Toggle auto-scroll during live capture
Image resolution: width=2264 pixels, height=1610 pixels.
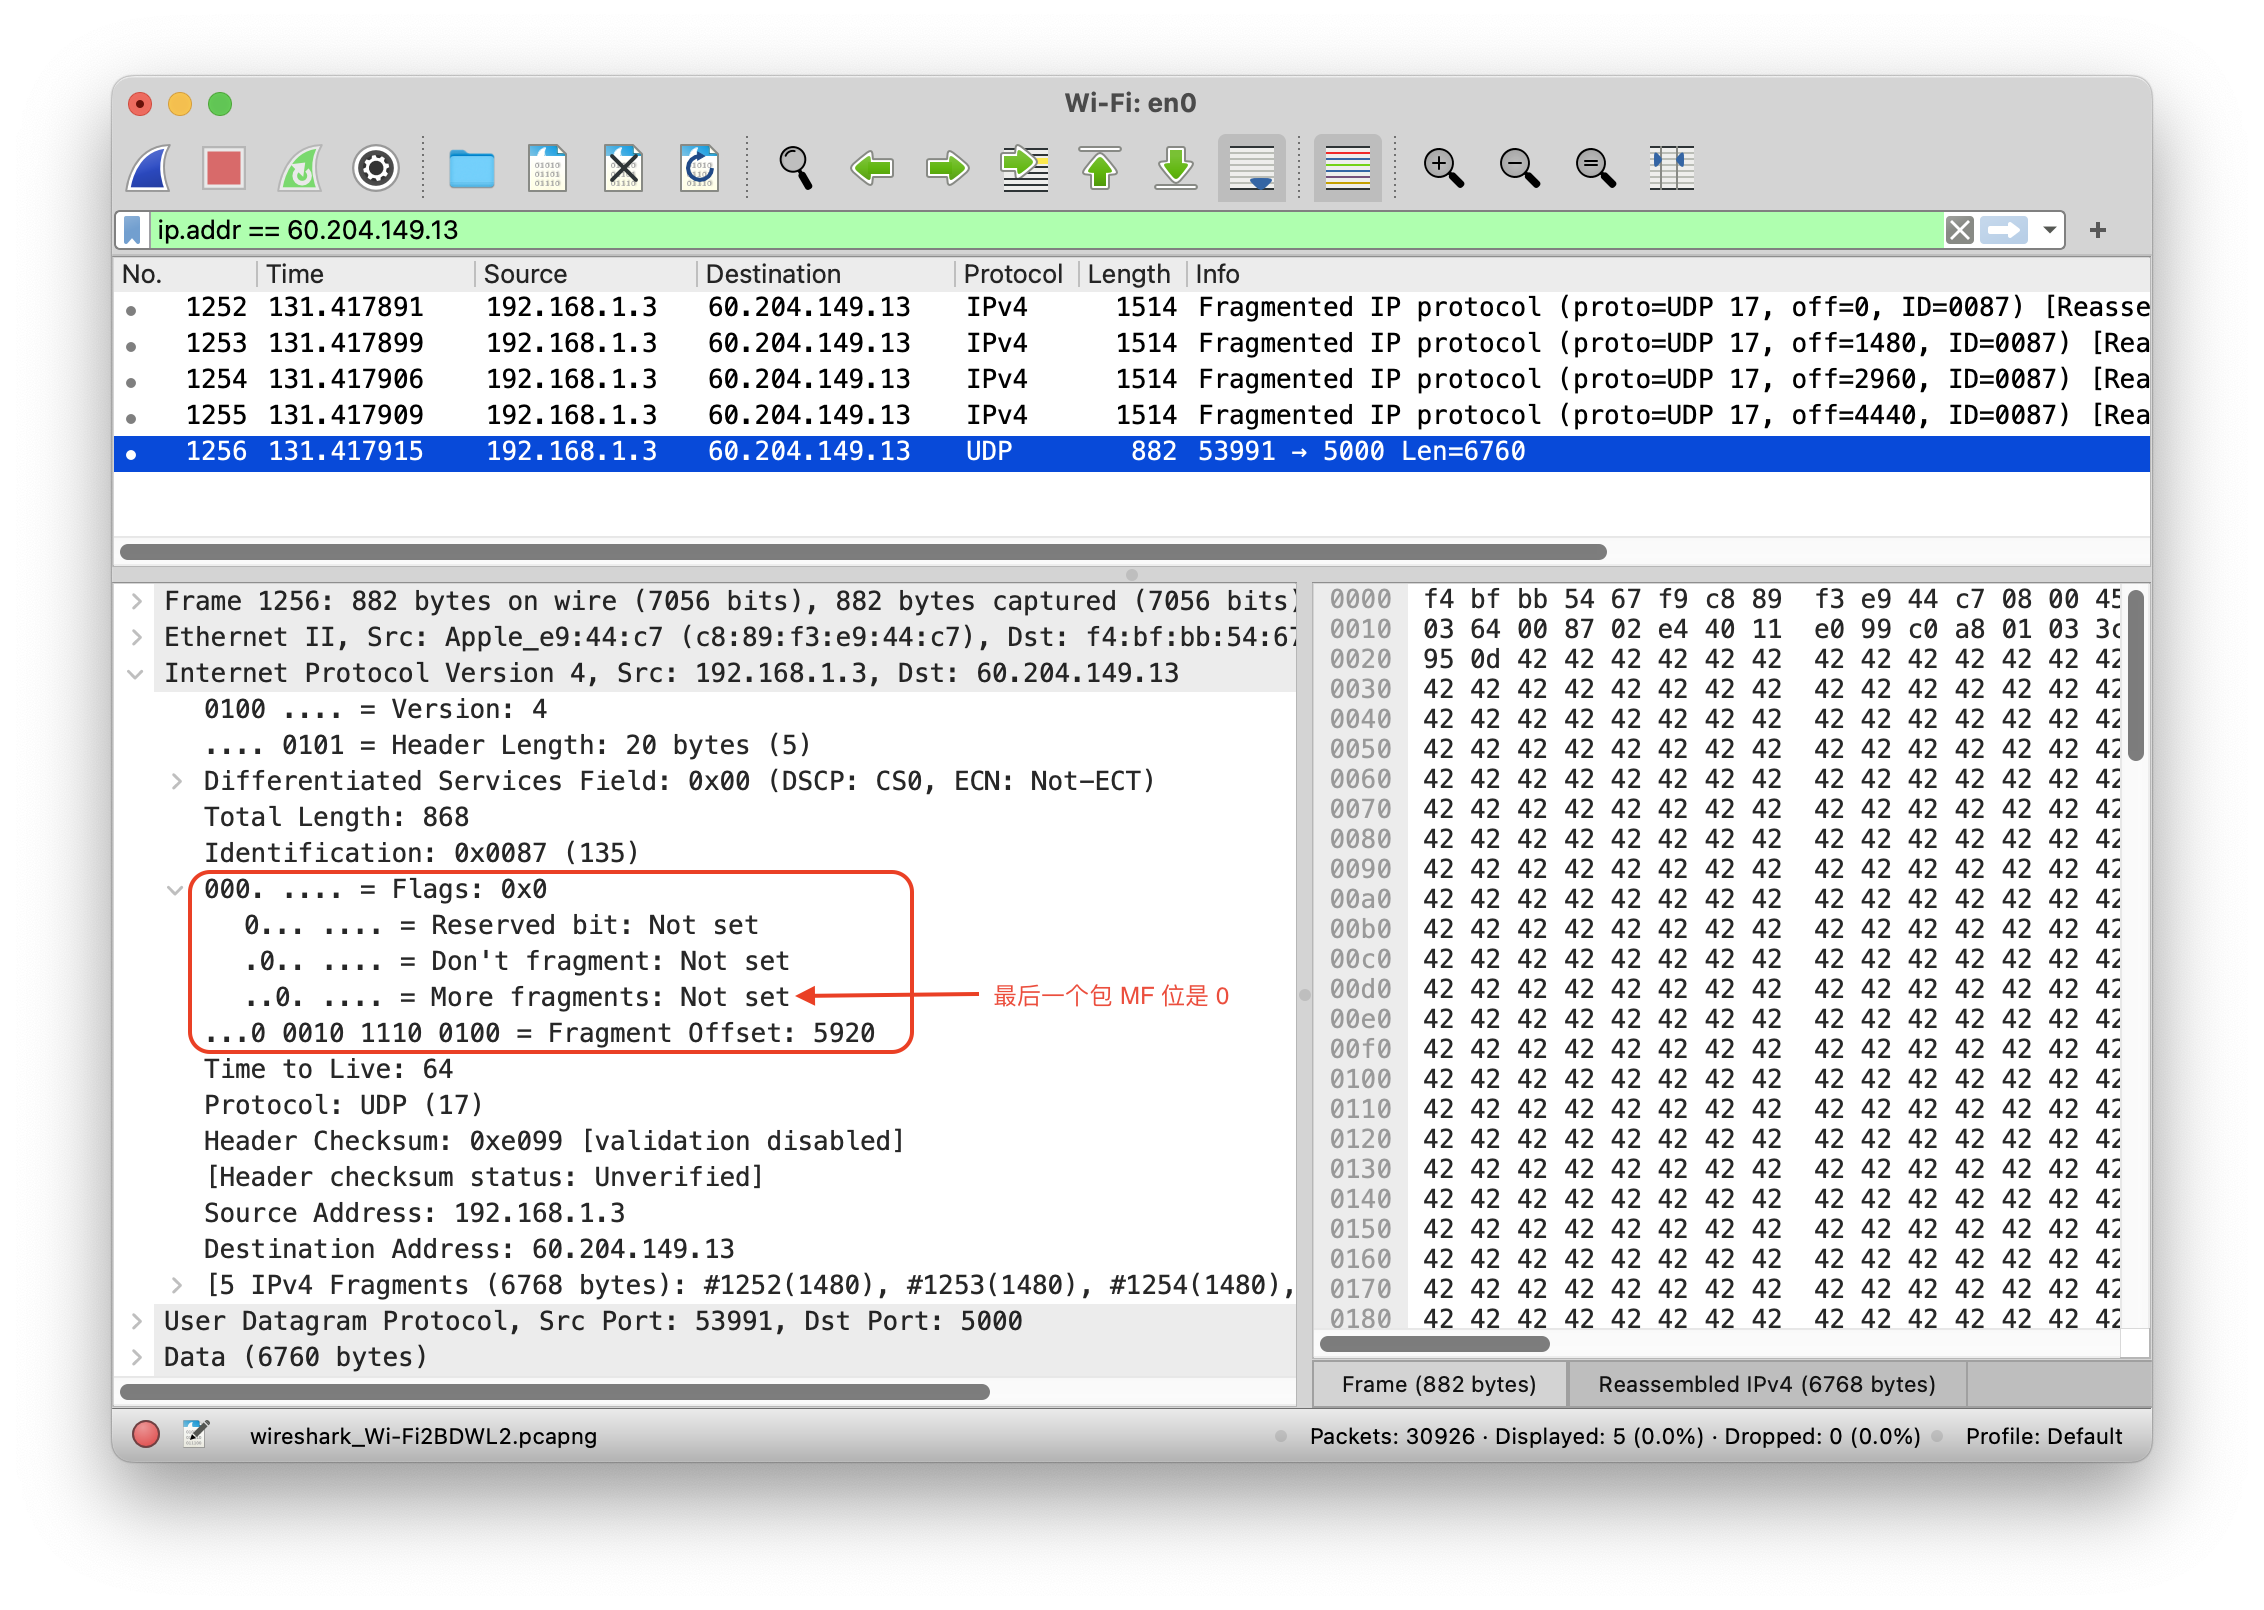[1251, 168]
